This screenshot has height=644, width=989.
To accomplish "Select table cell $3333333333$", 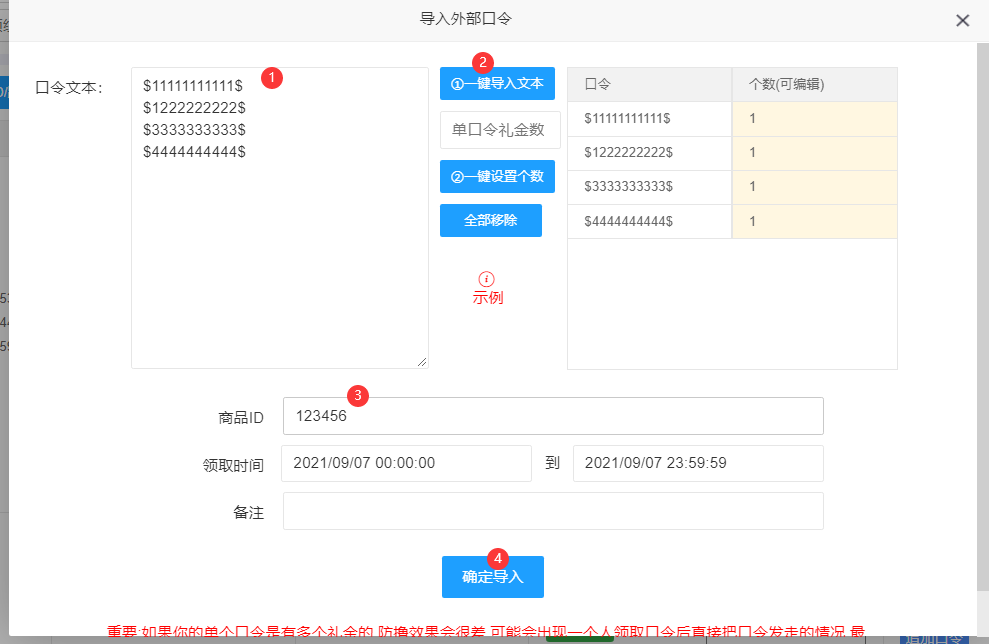I will 650,187.
